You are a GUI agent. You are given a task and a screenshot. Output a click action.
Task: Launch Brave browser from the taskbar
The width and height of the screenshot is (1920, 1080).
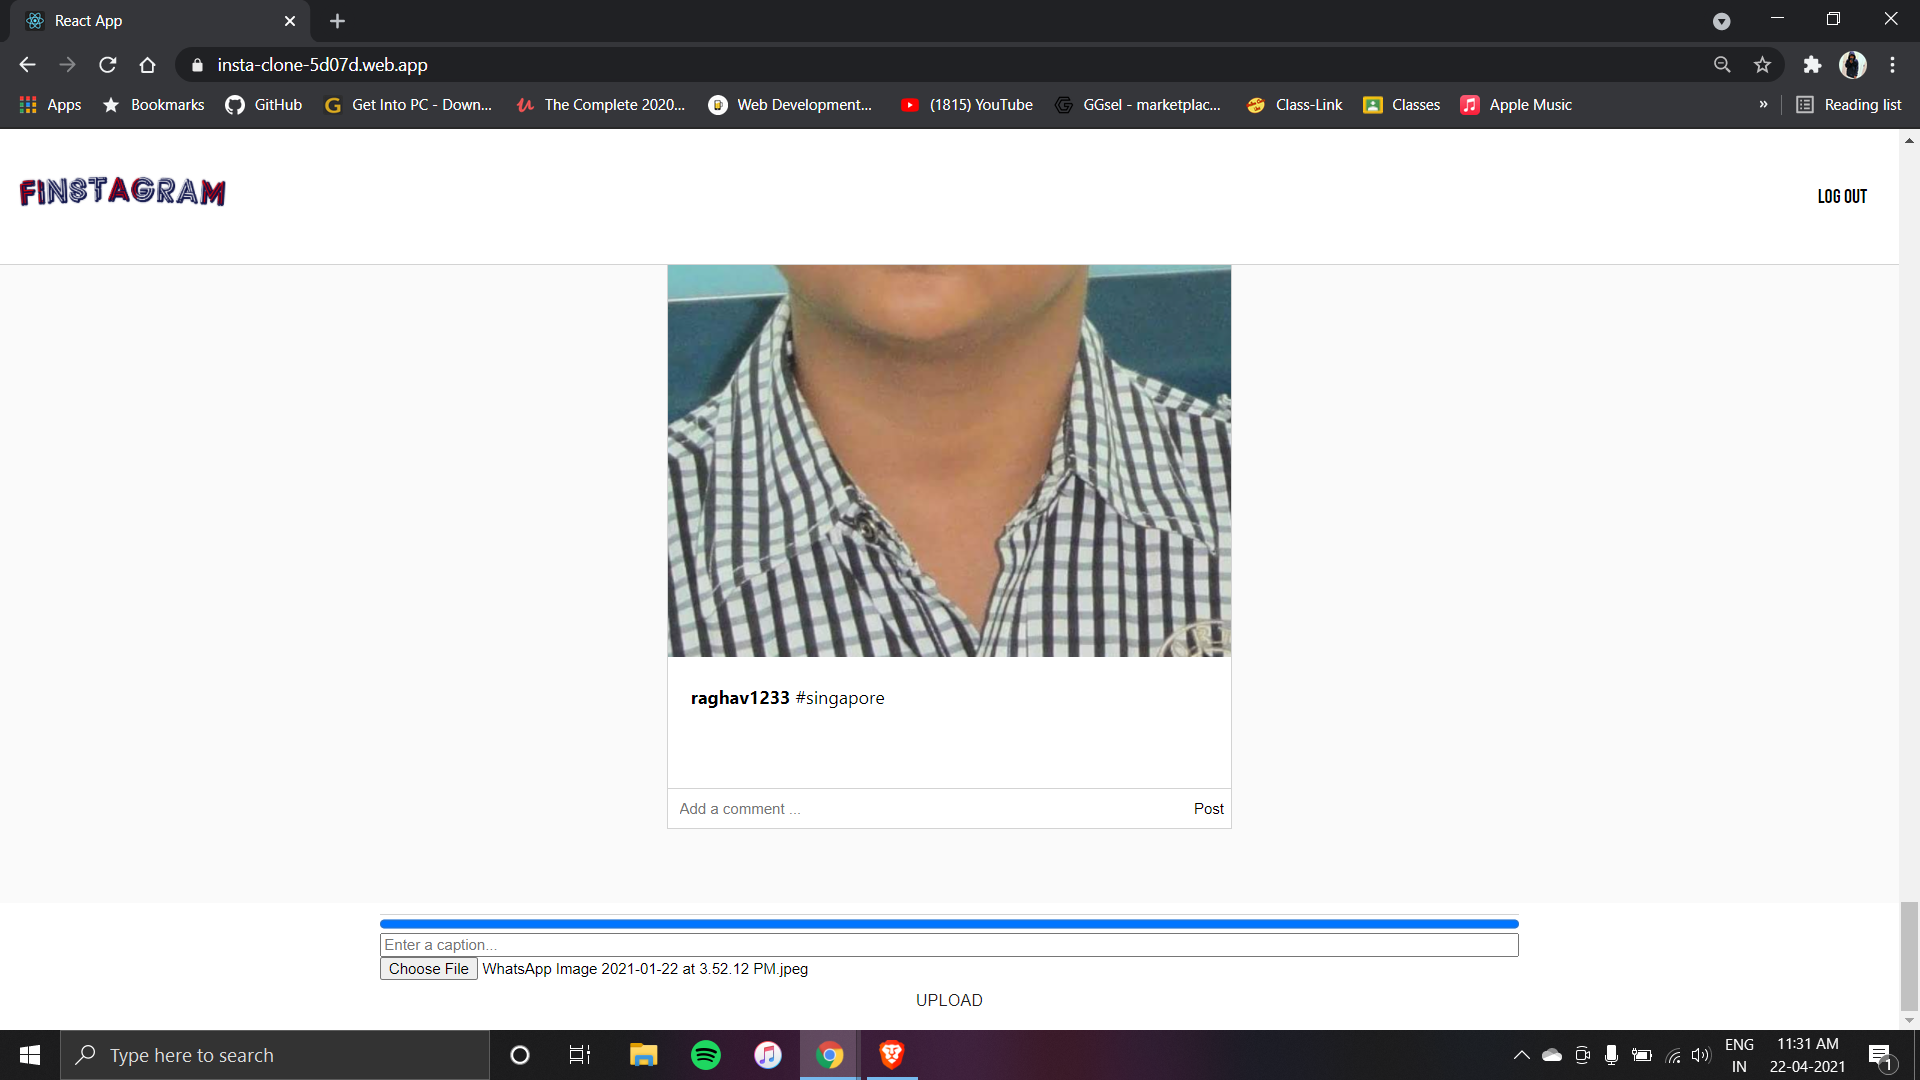890,1054
